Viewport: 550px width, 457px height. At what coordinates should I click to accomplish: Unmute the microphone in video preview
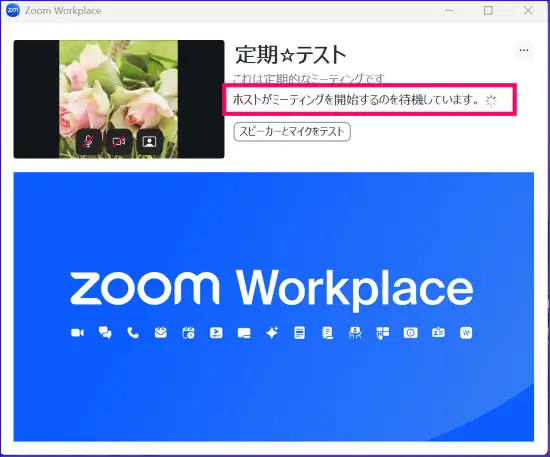pyautogui.click(x=88, y=142)
